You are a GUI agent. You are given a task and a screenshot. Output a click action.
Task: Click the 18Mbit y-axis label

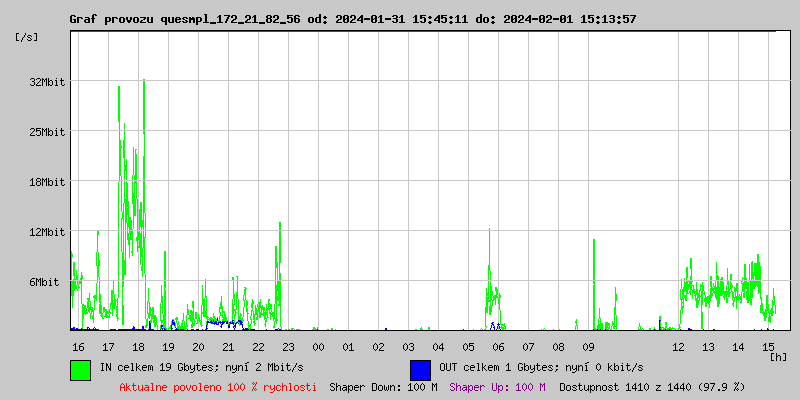tap(47, 182)
